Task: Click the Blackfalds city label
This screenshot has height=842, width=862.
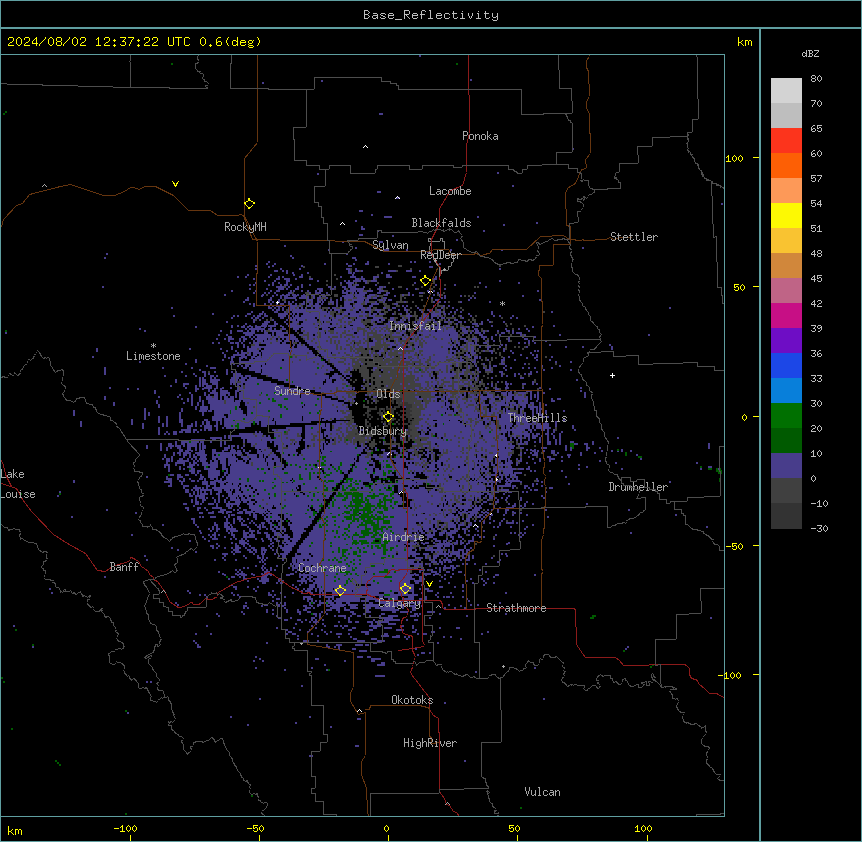Action: click(441, 223)
